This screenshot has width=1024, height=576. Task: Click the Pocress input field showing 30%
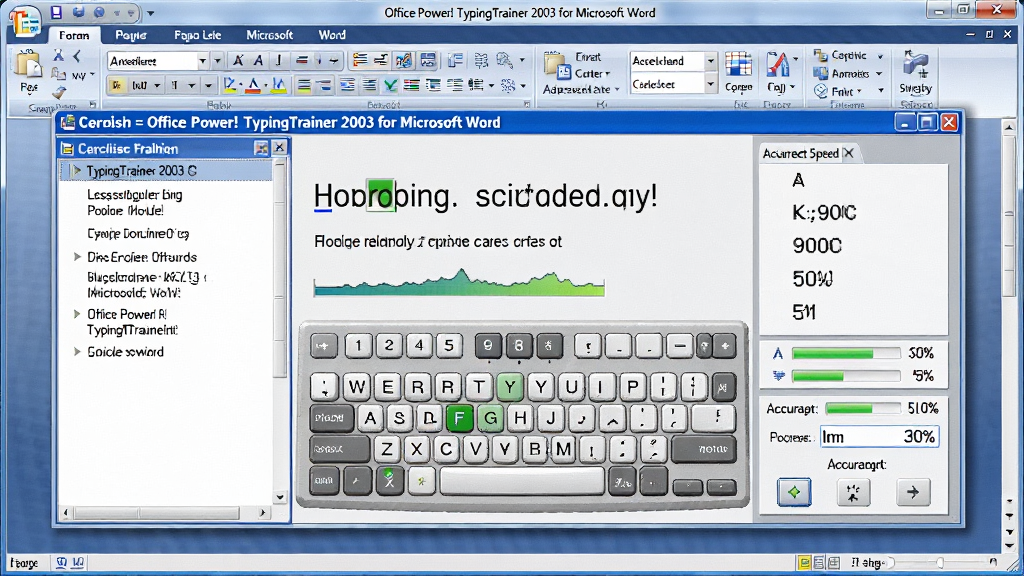(x=879, y=437)
